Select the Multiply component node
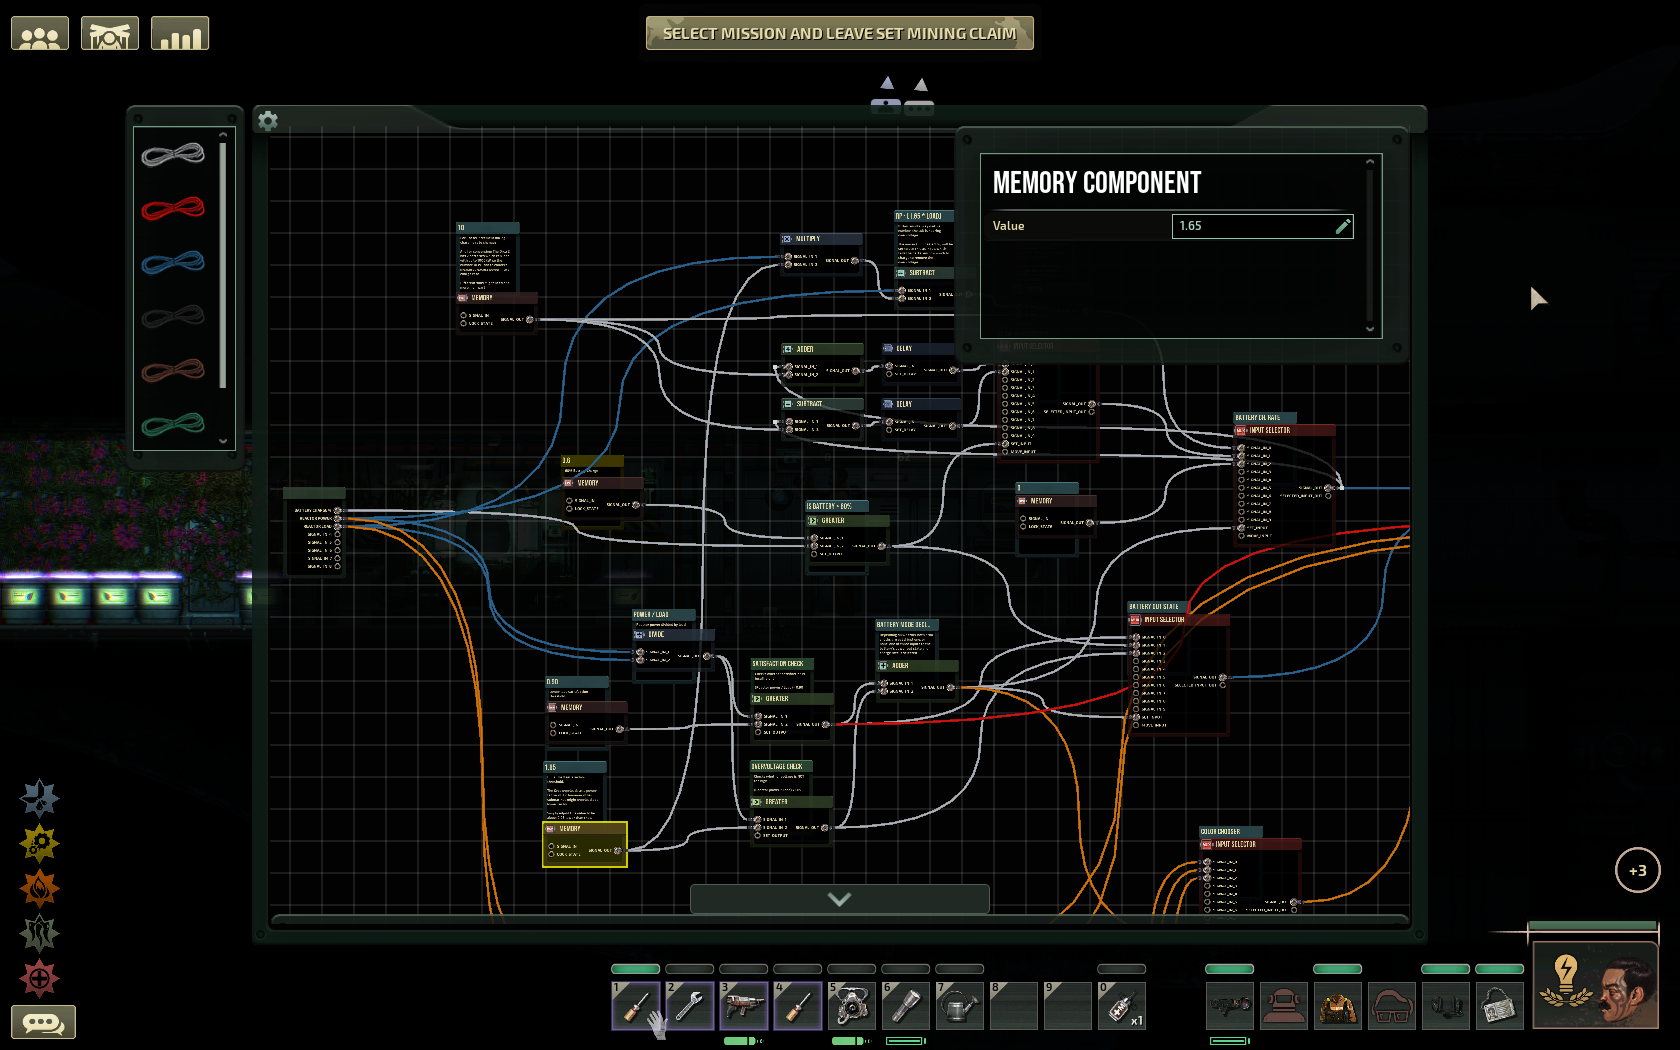The image size is (1680, 1050). tap(821, 252)
